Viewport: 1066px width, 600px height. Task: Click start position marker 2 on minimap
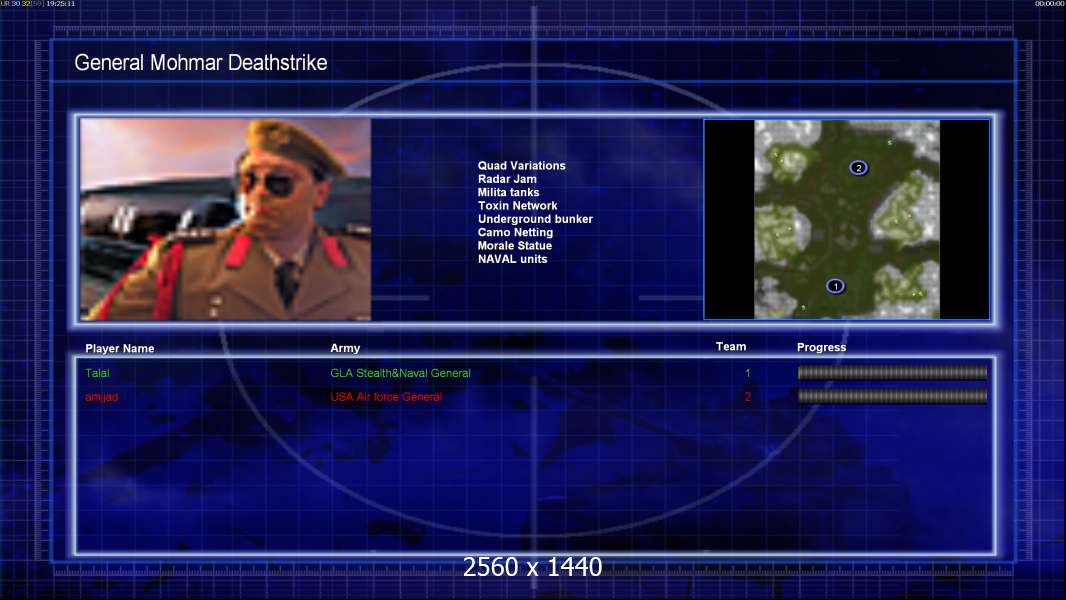pyautogui.click(x=859, y=168)
